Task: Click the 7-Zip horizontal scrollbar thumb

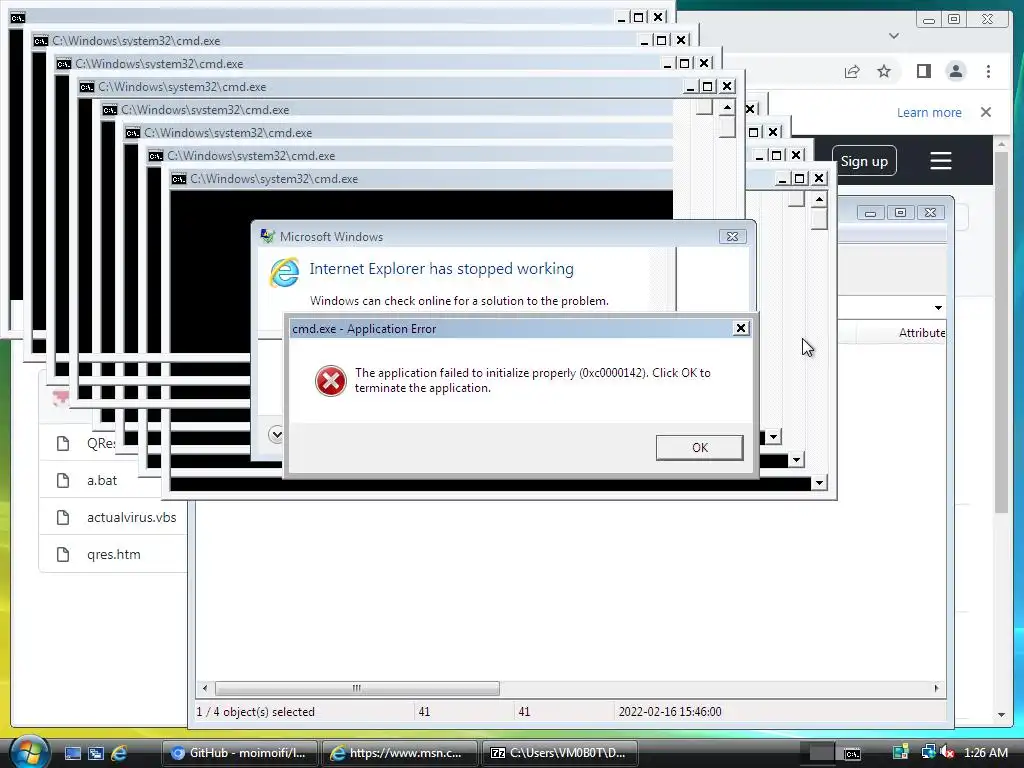Action: (x=357, y=688)
